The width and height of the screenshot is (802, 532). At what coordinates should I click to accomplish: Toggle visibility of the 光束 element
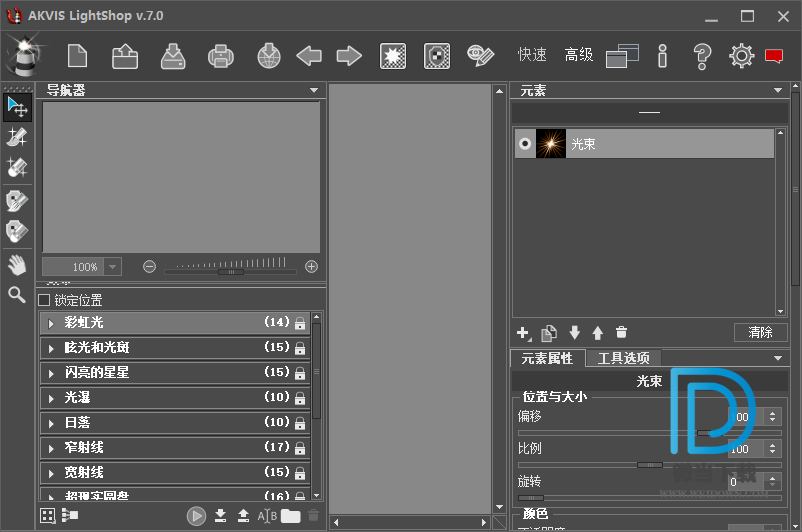click(x=524, y=144)
